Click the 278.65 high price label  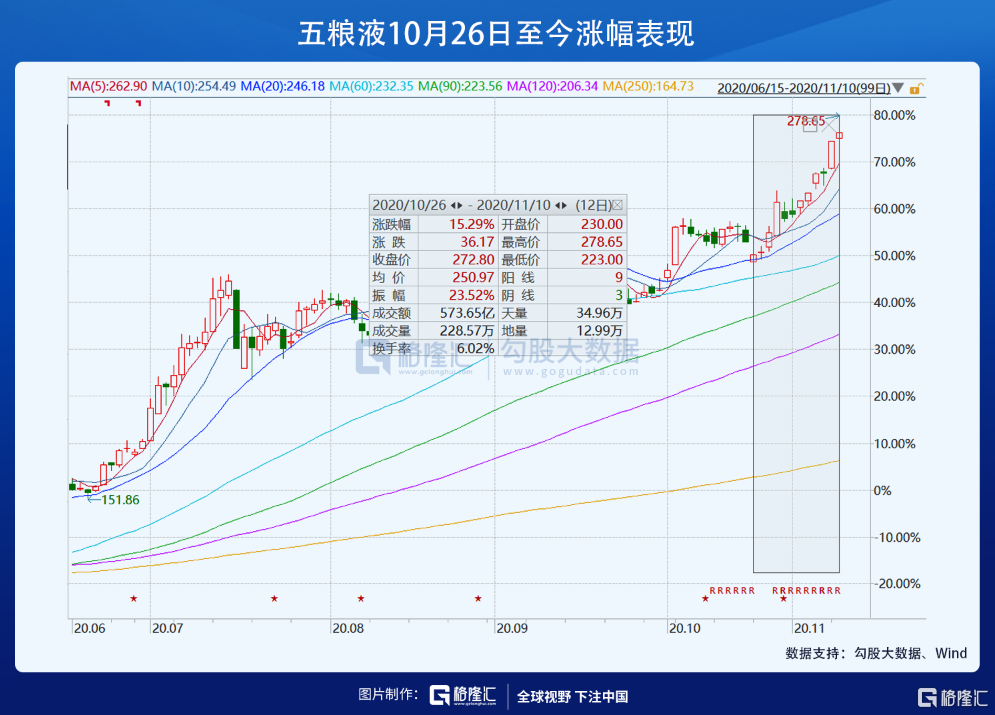[x=805, y=121]
